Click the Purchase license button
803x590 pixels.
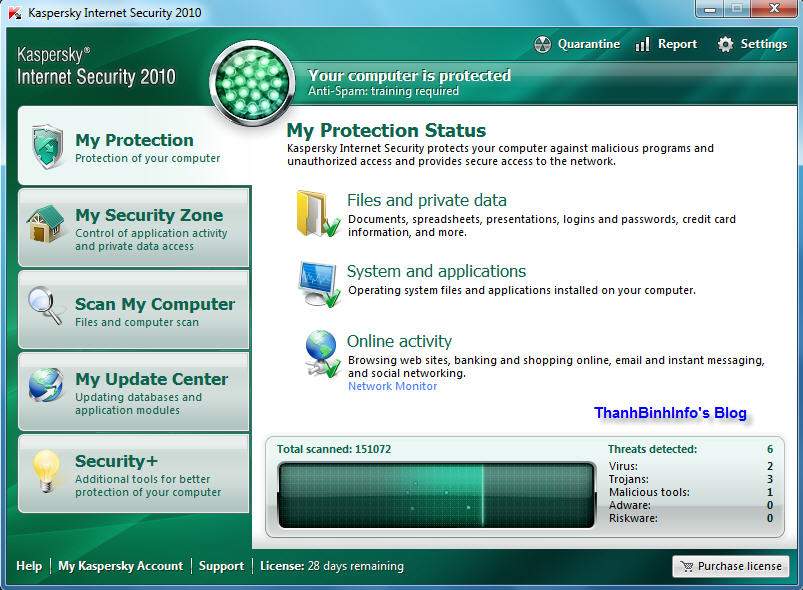tap(730, 566)
